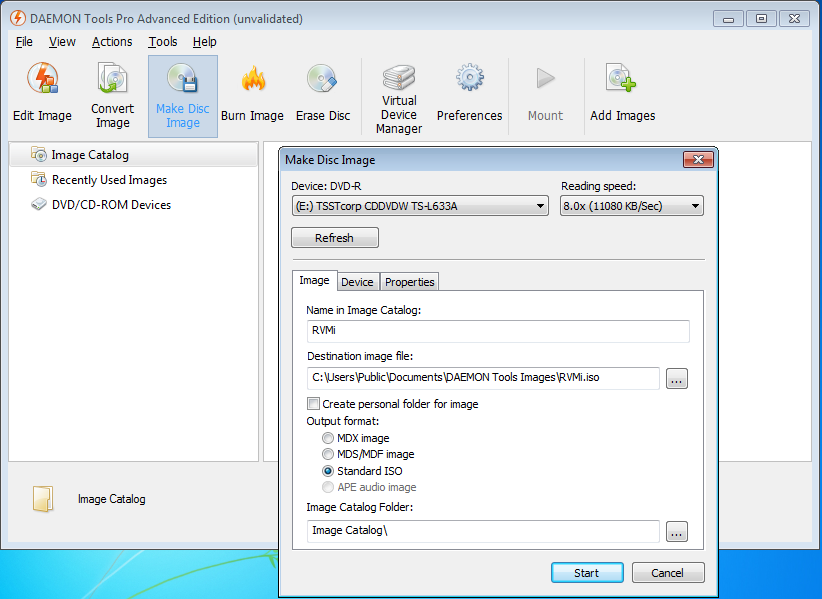Screen dimensions: 822x599
Task: Open the Help menu
Action: [x=204, y=42]
